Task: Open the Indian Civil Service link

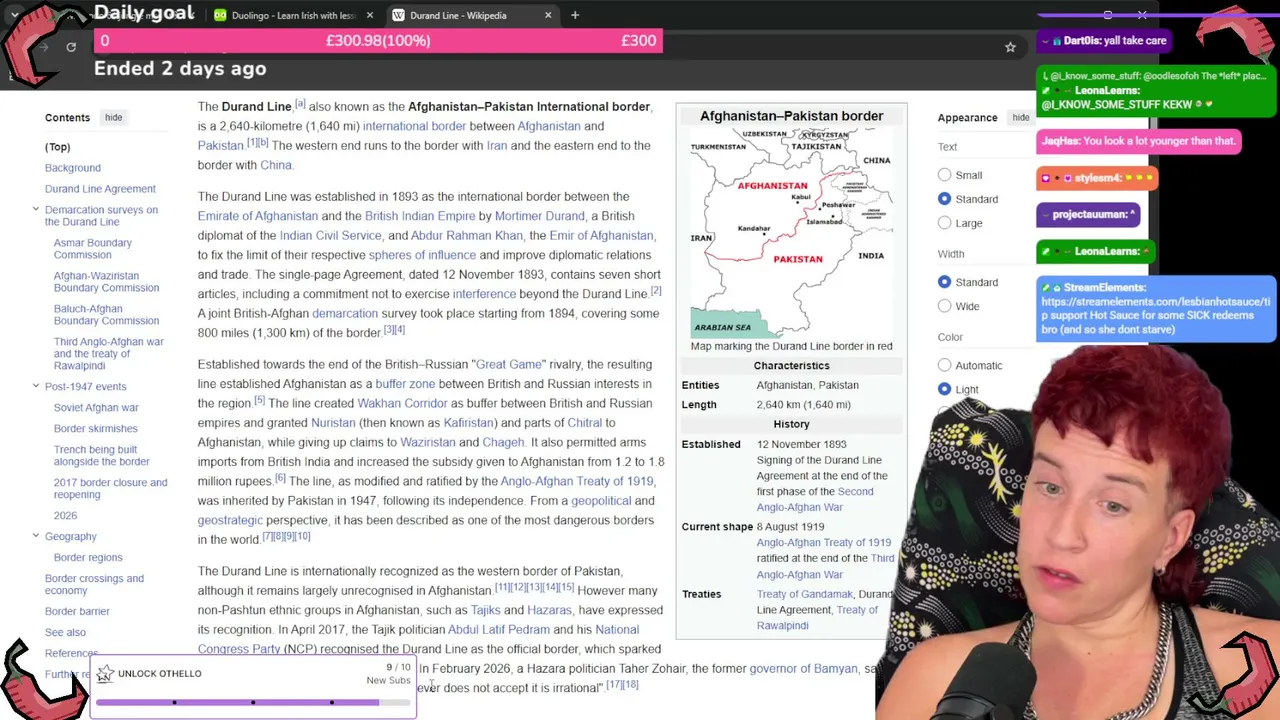Action: [330, 236]
